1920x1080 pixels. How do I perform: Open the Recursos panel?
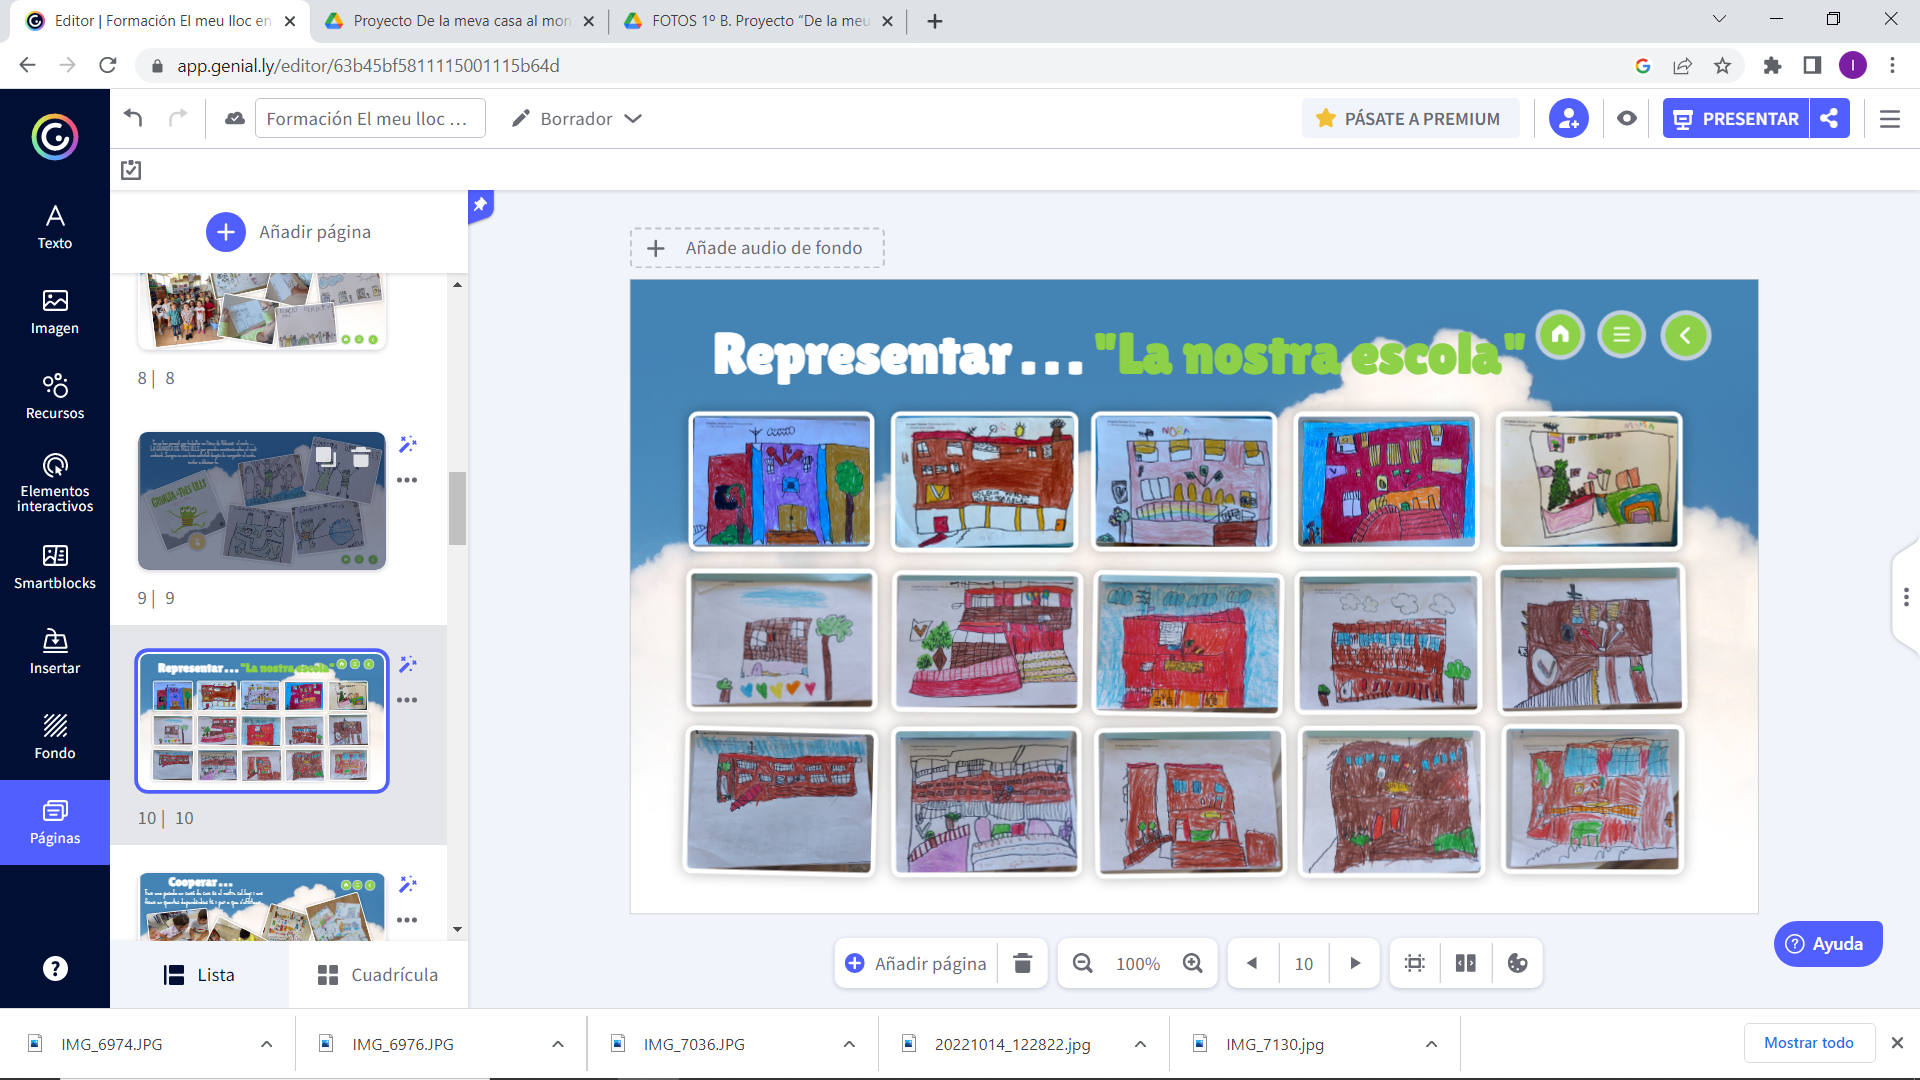55,396
